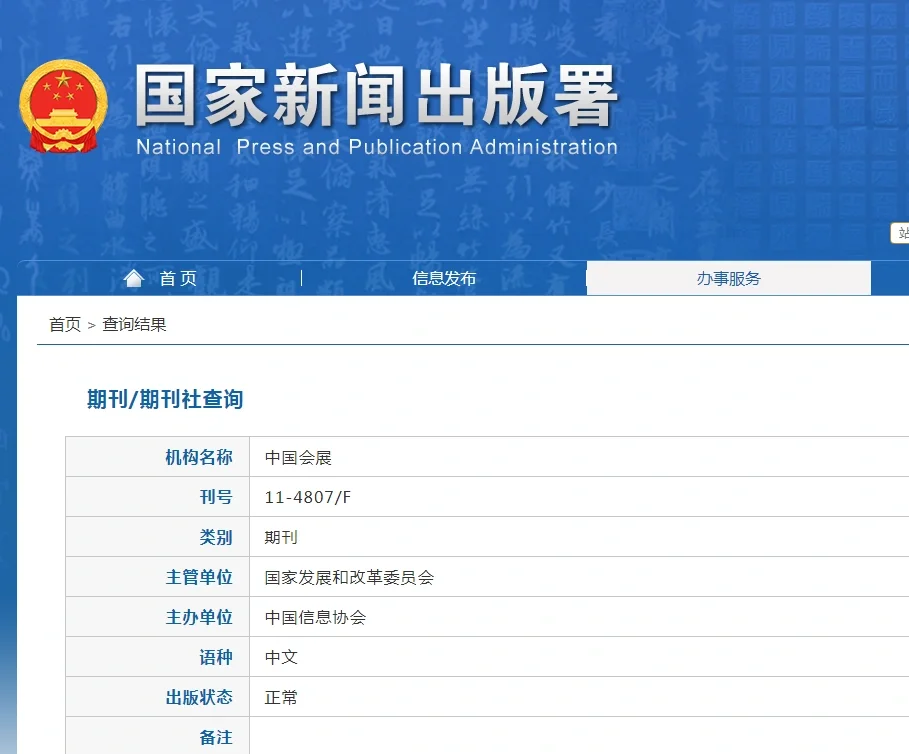The height and width of the screenshot is (754, 909).
Task: Switch to the 信息发布 tab
Action: (443, 278)
